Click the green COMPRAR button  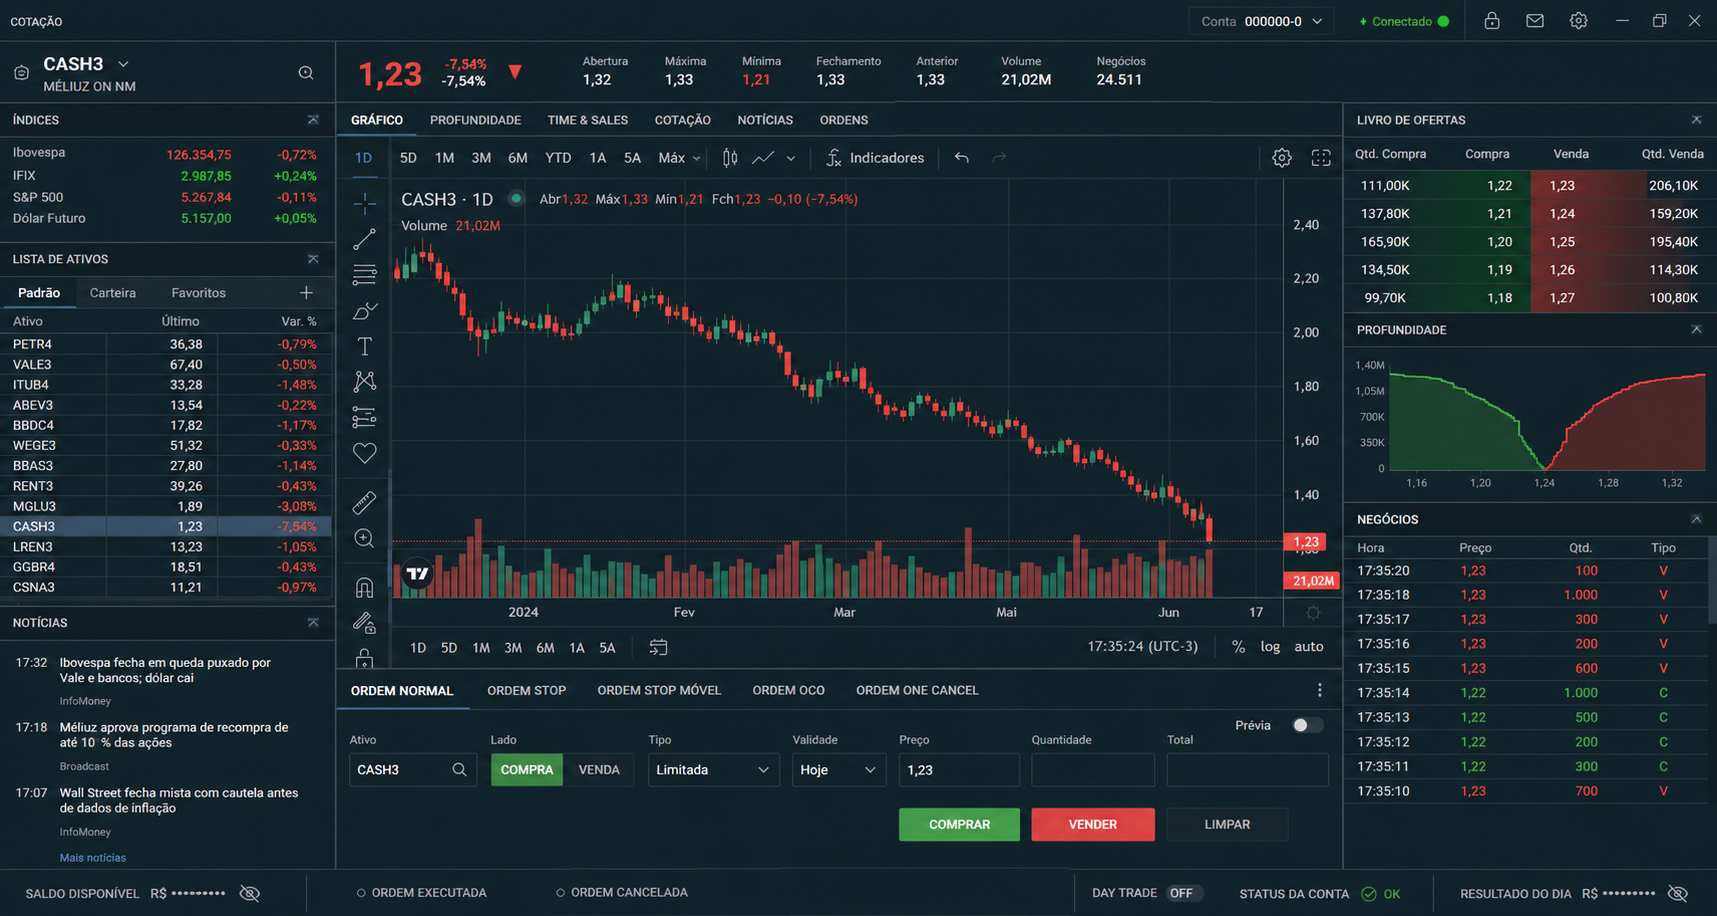959,824
